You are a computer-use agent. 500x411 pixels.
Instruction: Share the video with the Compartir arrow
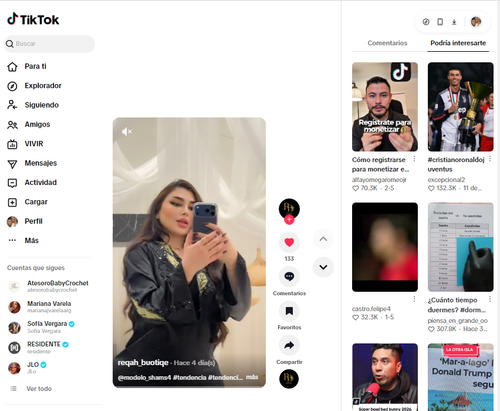pyautogui.click(x=289, y=345)
